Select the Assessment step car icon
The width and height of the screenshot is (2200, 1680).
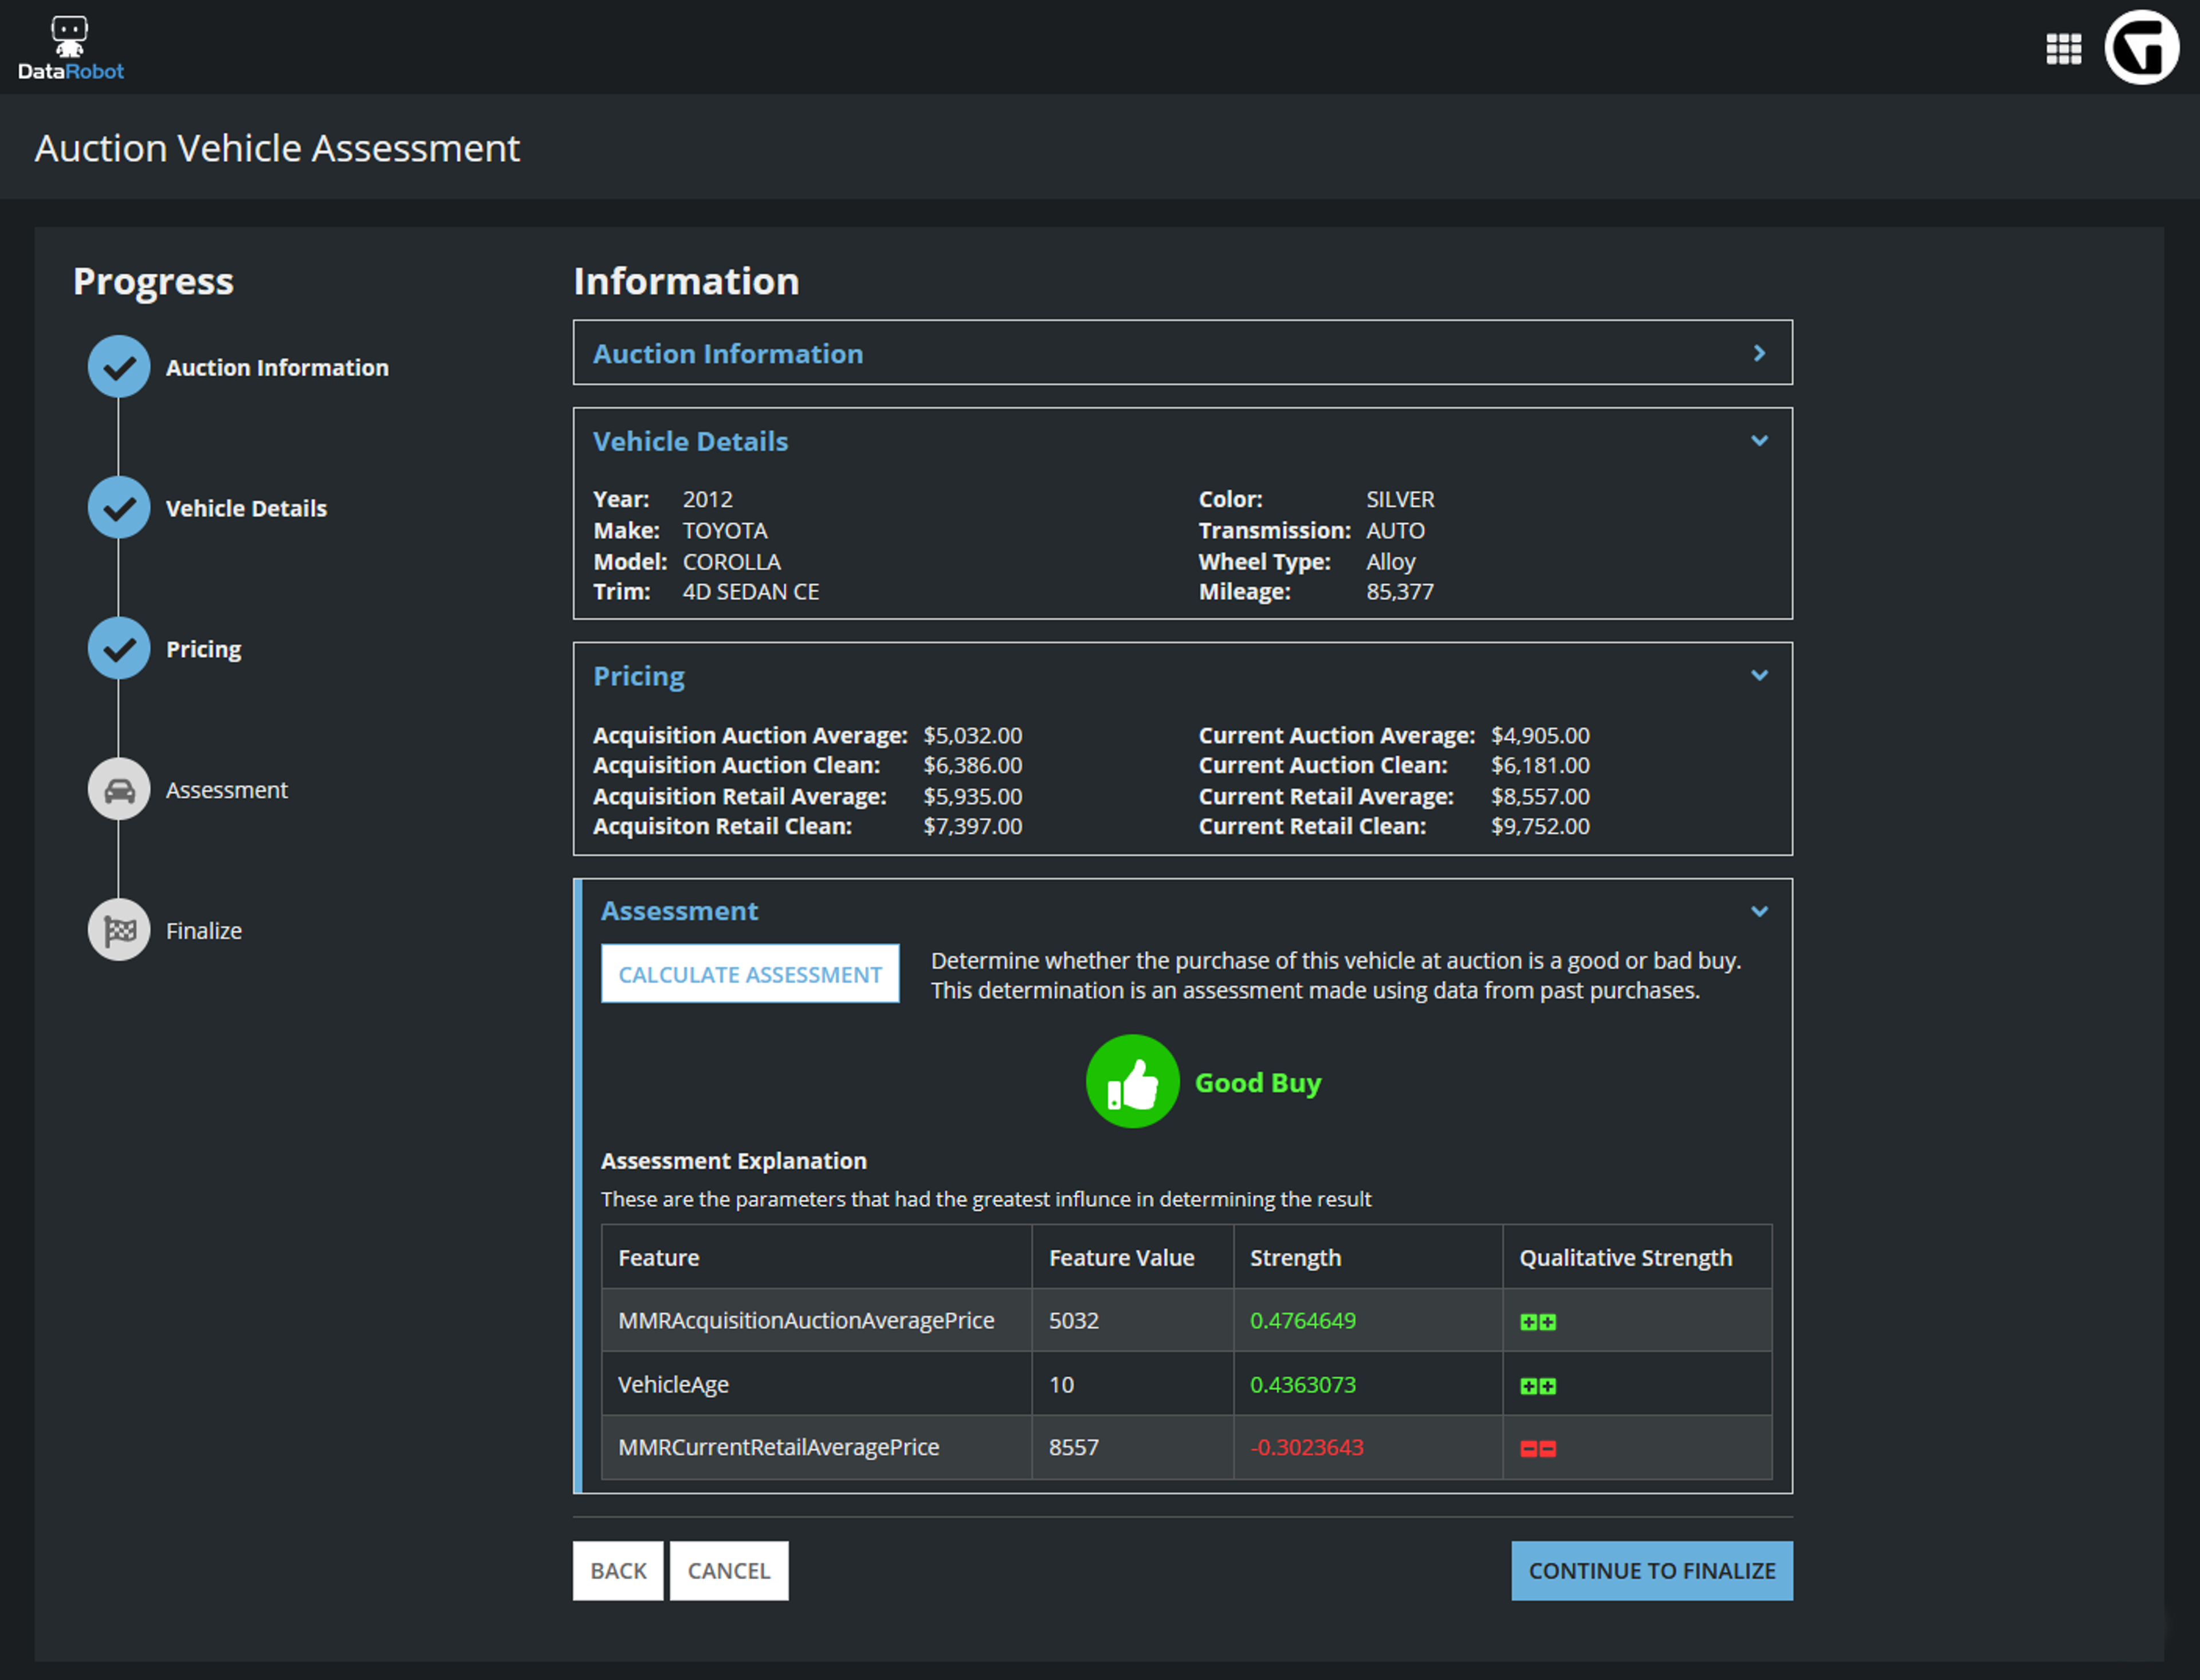pyautogui.click(x=119, y=790)
